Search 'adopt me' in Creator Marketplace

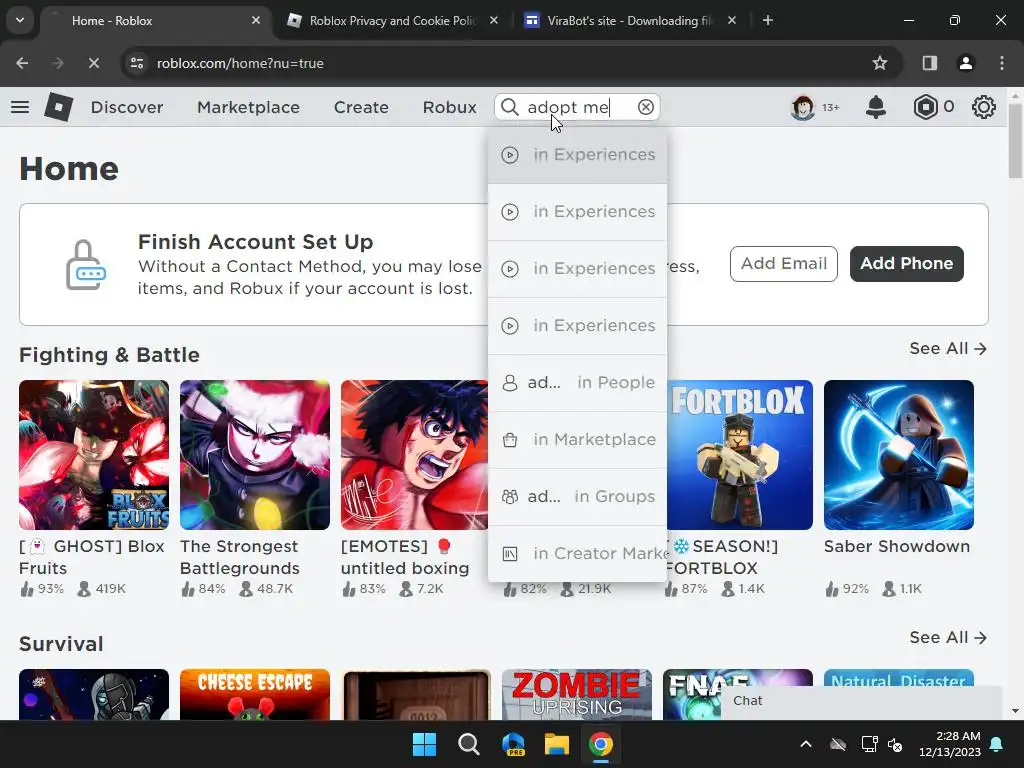pyautogui.click(x=577, y=553)
